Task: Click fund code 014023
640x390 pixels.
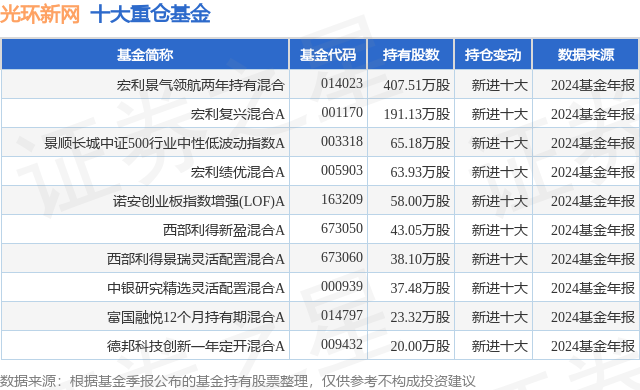Action: point(342,83)
